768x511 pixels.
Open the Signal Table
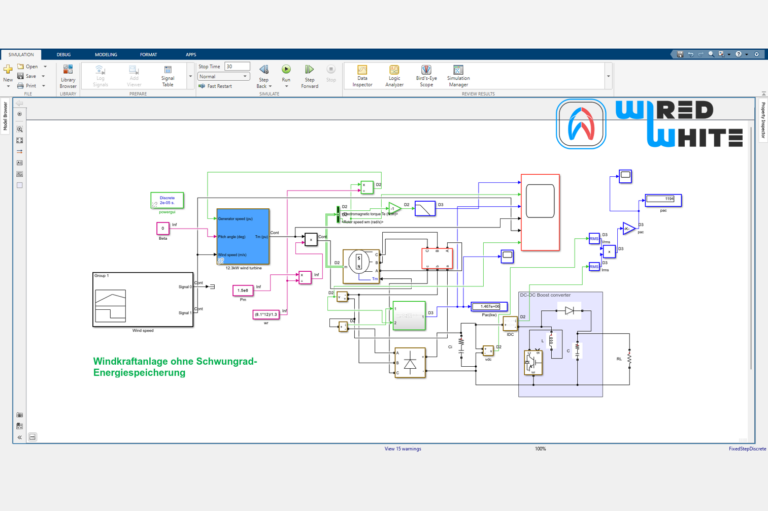168,76
